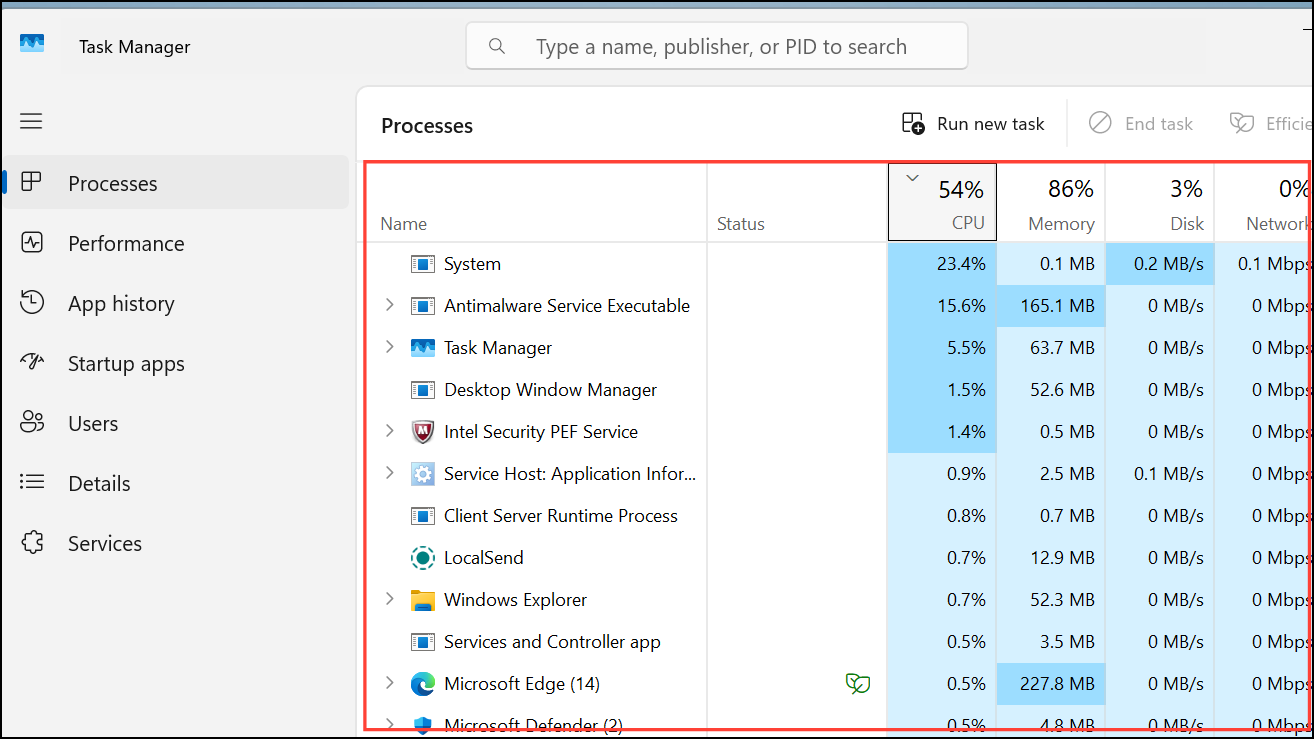Click the App history clock icon
Screen dimensions: 1314x739
[x=31, y=302]
